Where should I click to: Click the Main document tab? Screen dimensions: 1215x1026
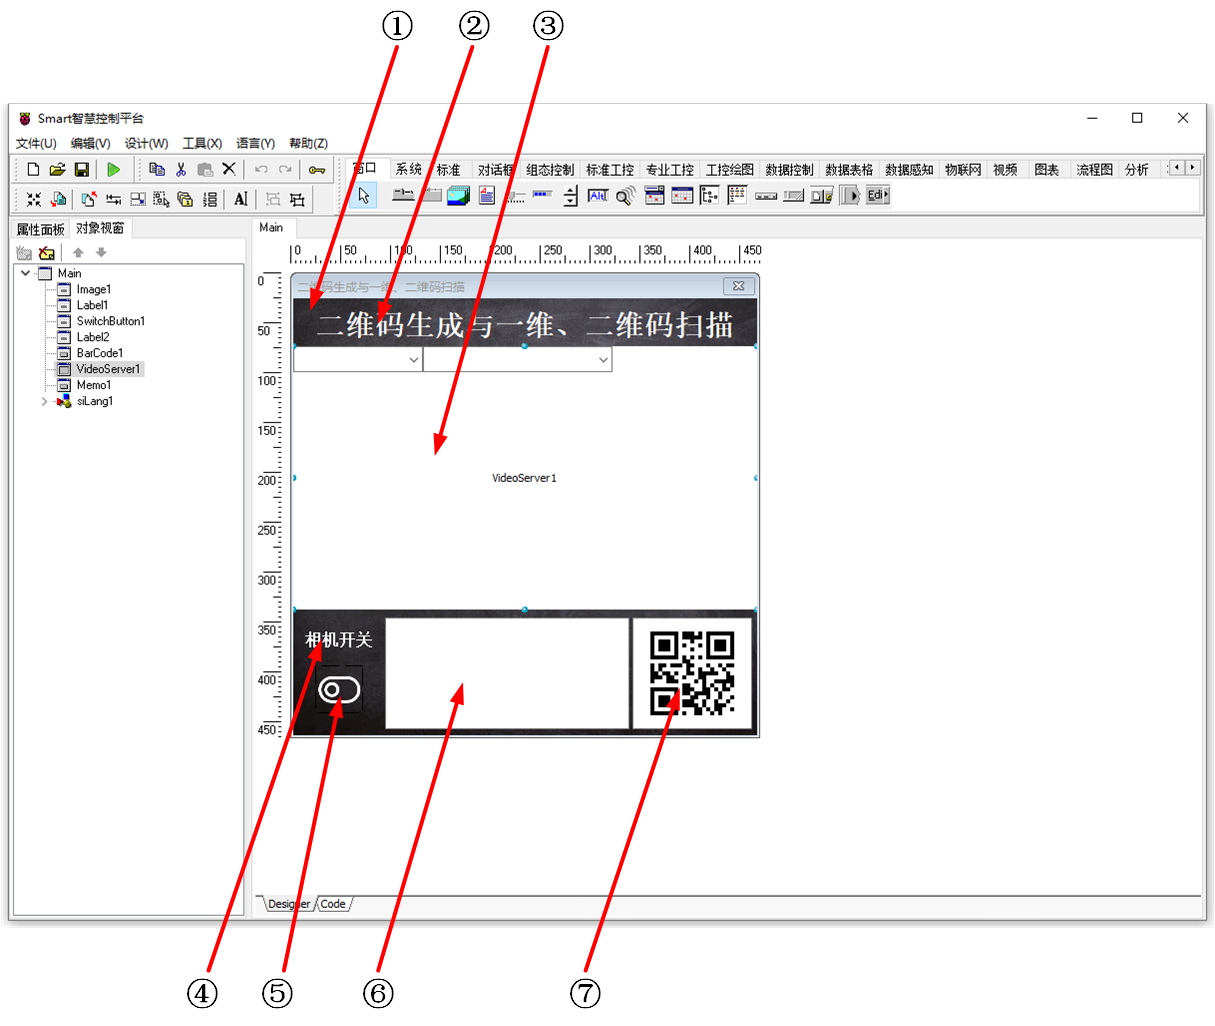point(271,227)
